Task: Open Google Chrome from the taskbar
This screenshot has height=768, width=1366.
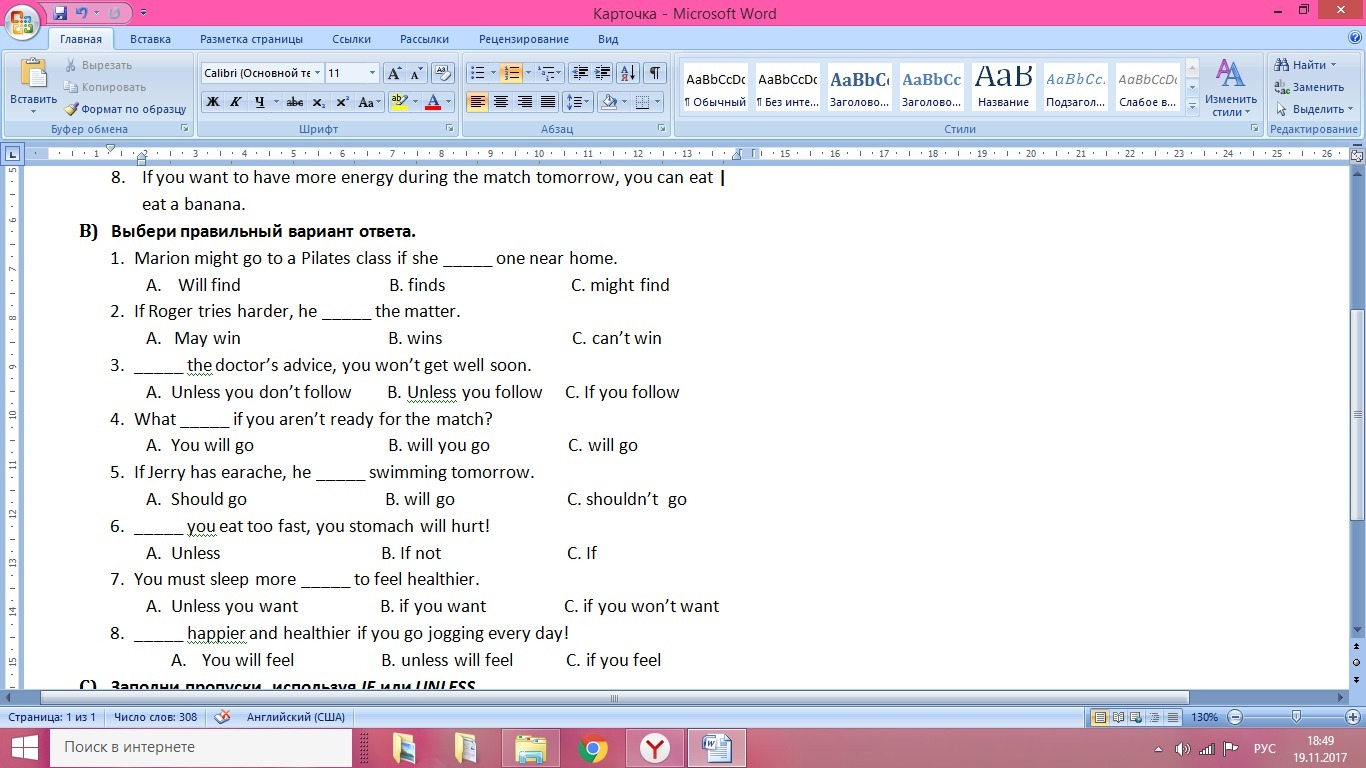Action: pyautogui.click(x=593, y=748)
